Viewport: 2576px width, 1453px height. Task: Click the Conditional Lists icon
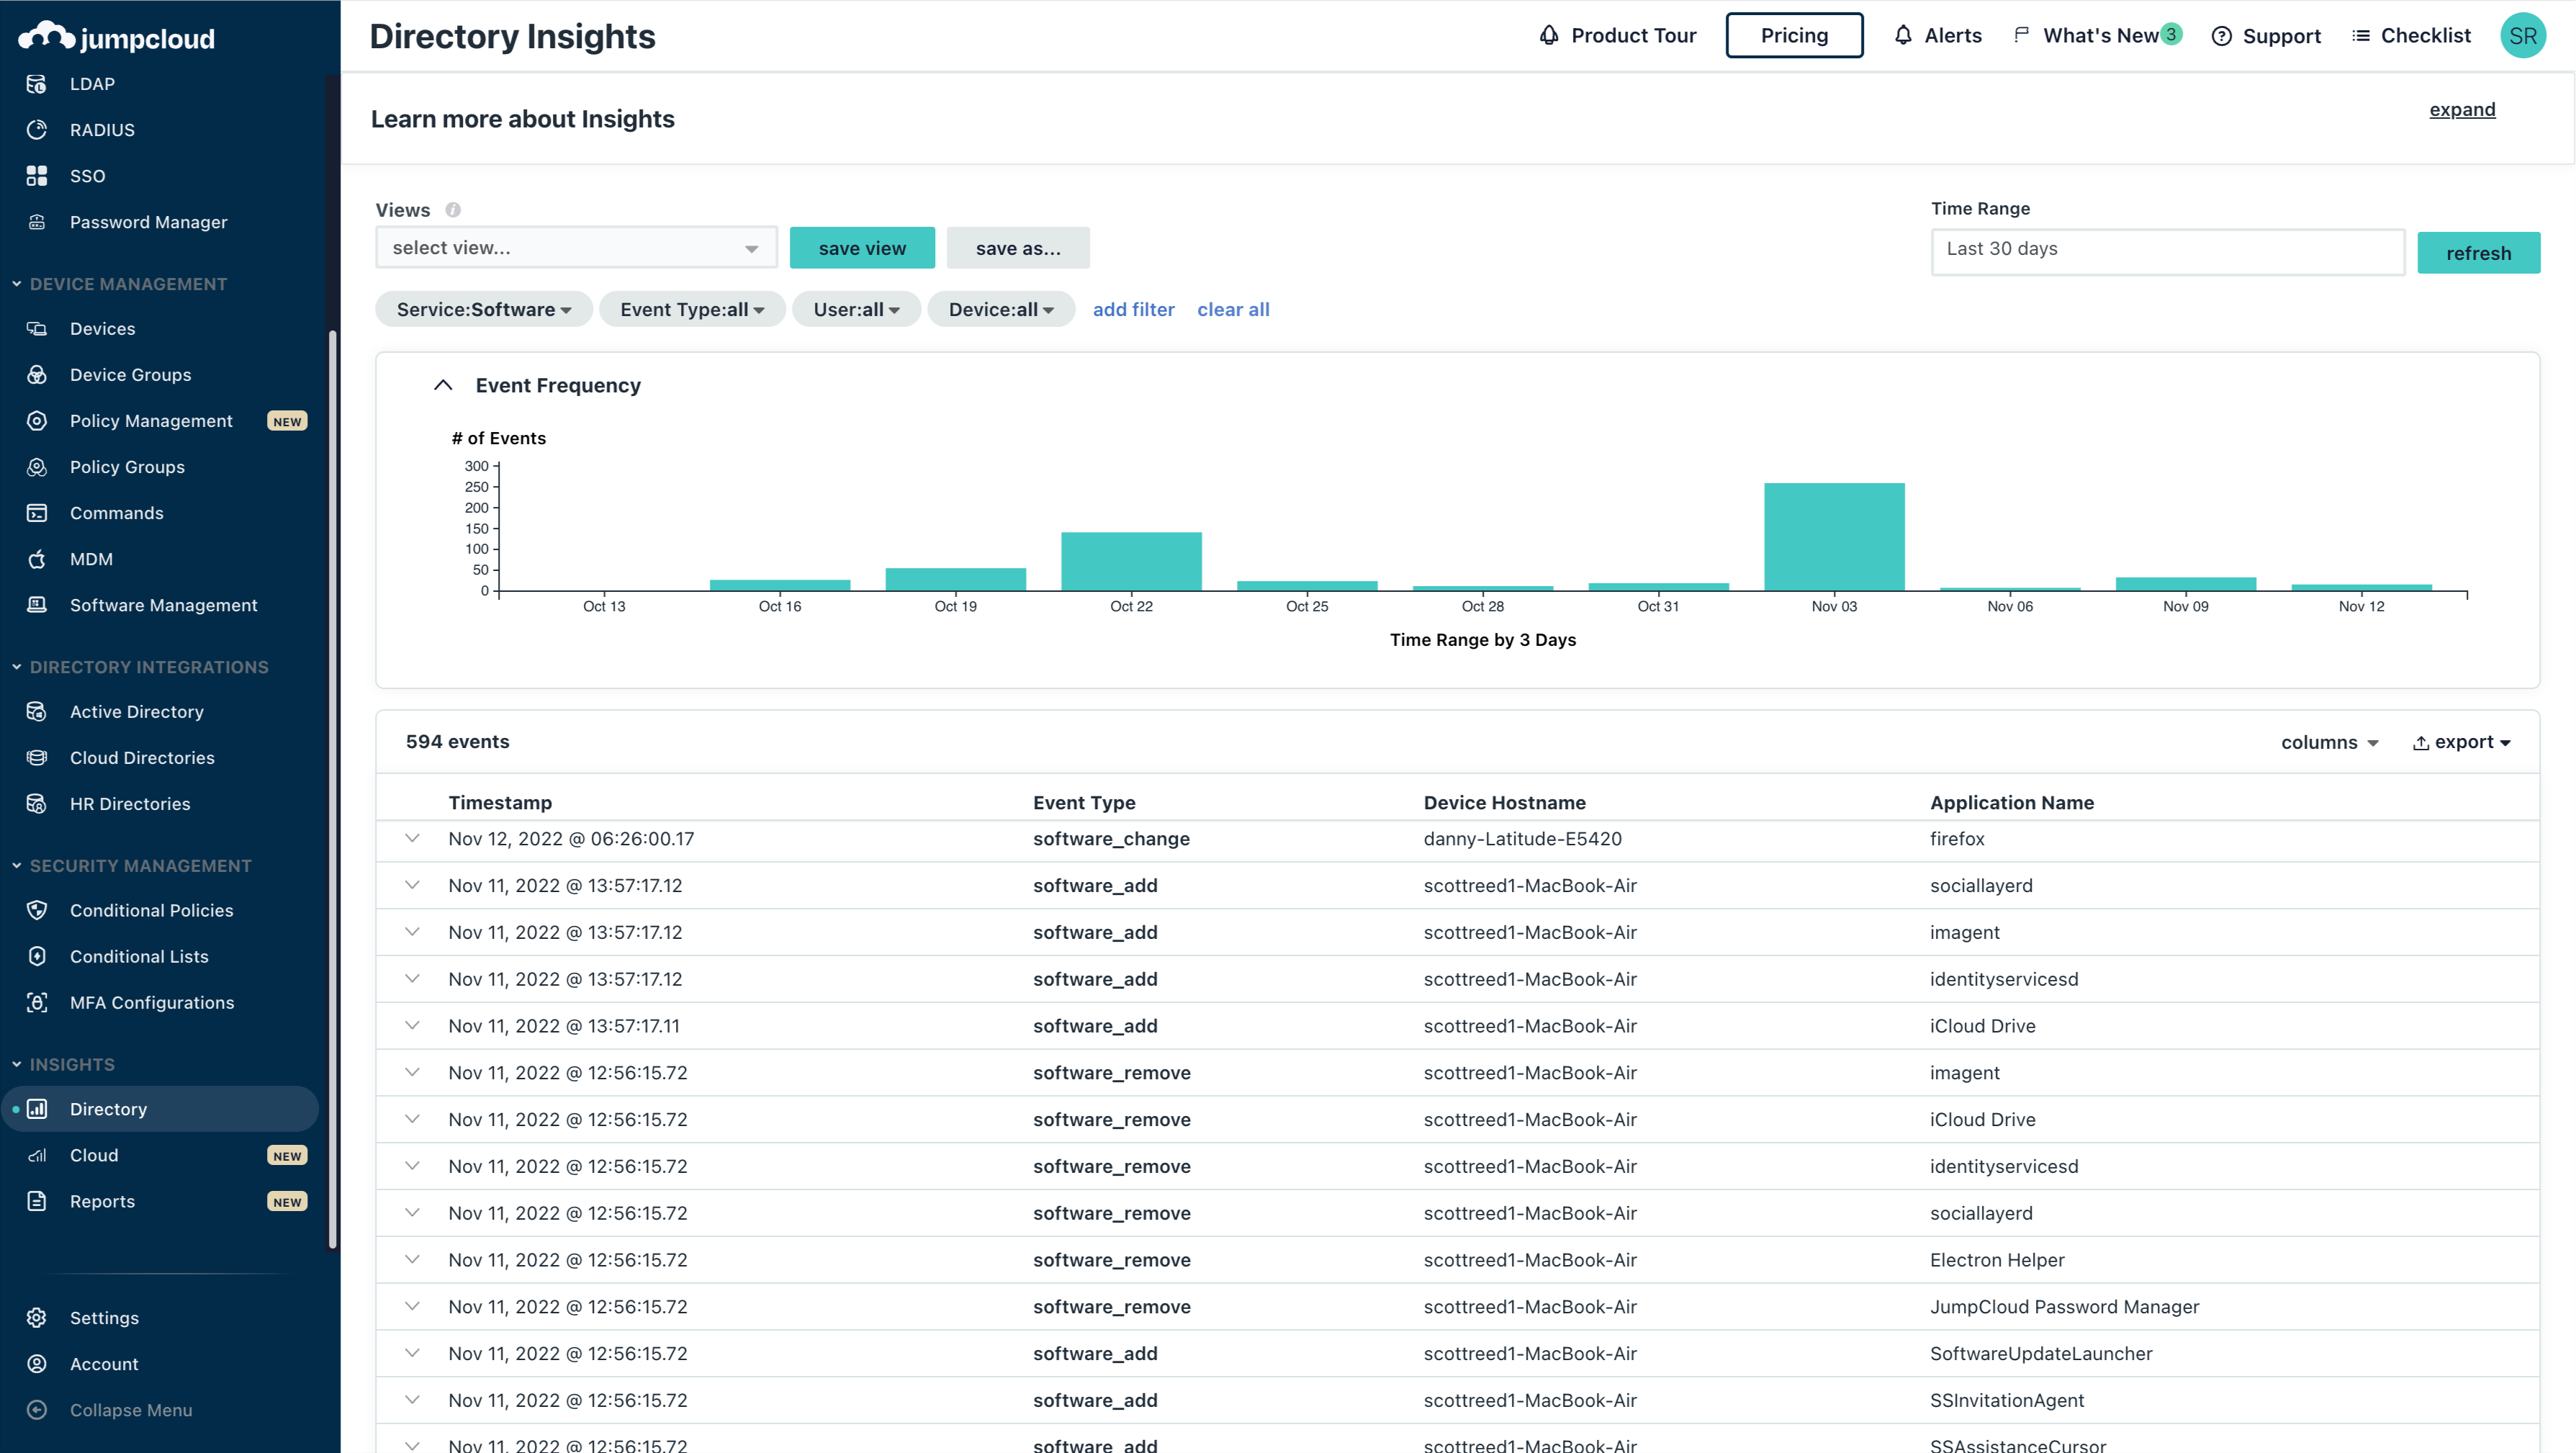coord(37,956)
